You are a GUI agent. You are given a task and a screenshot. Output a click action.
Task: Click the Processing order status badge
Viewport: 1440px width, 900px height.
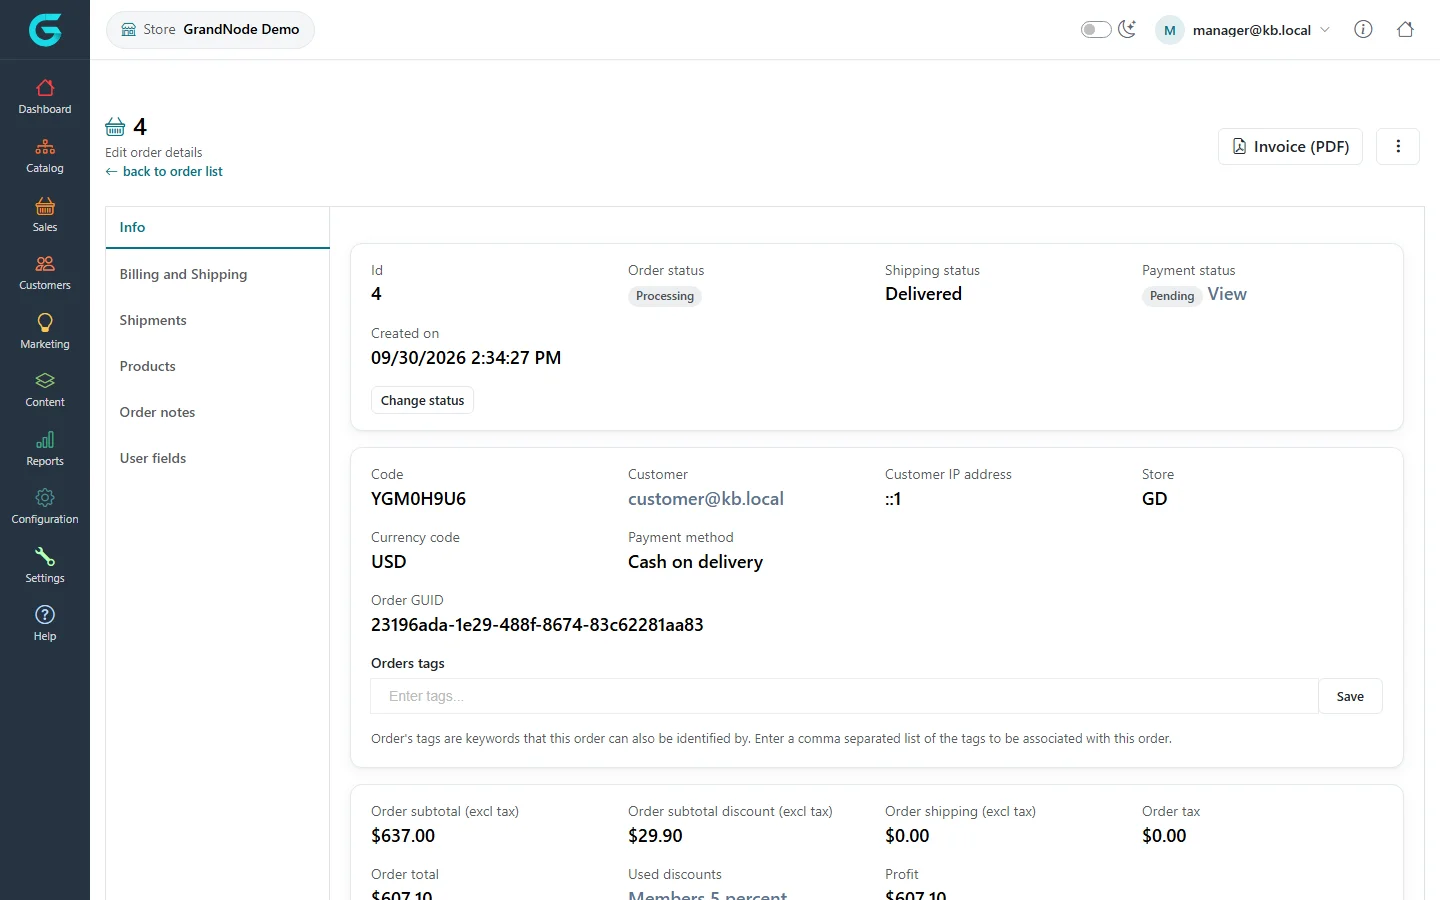tap(665, 296)
